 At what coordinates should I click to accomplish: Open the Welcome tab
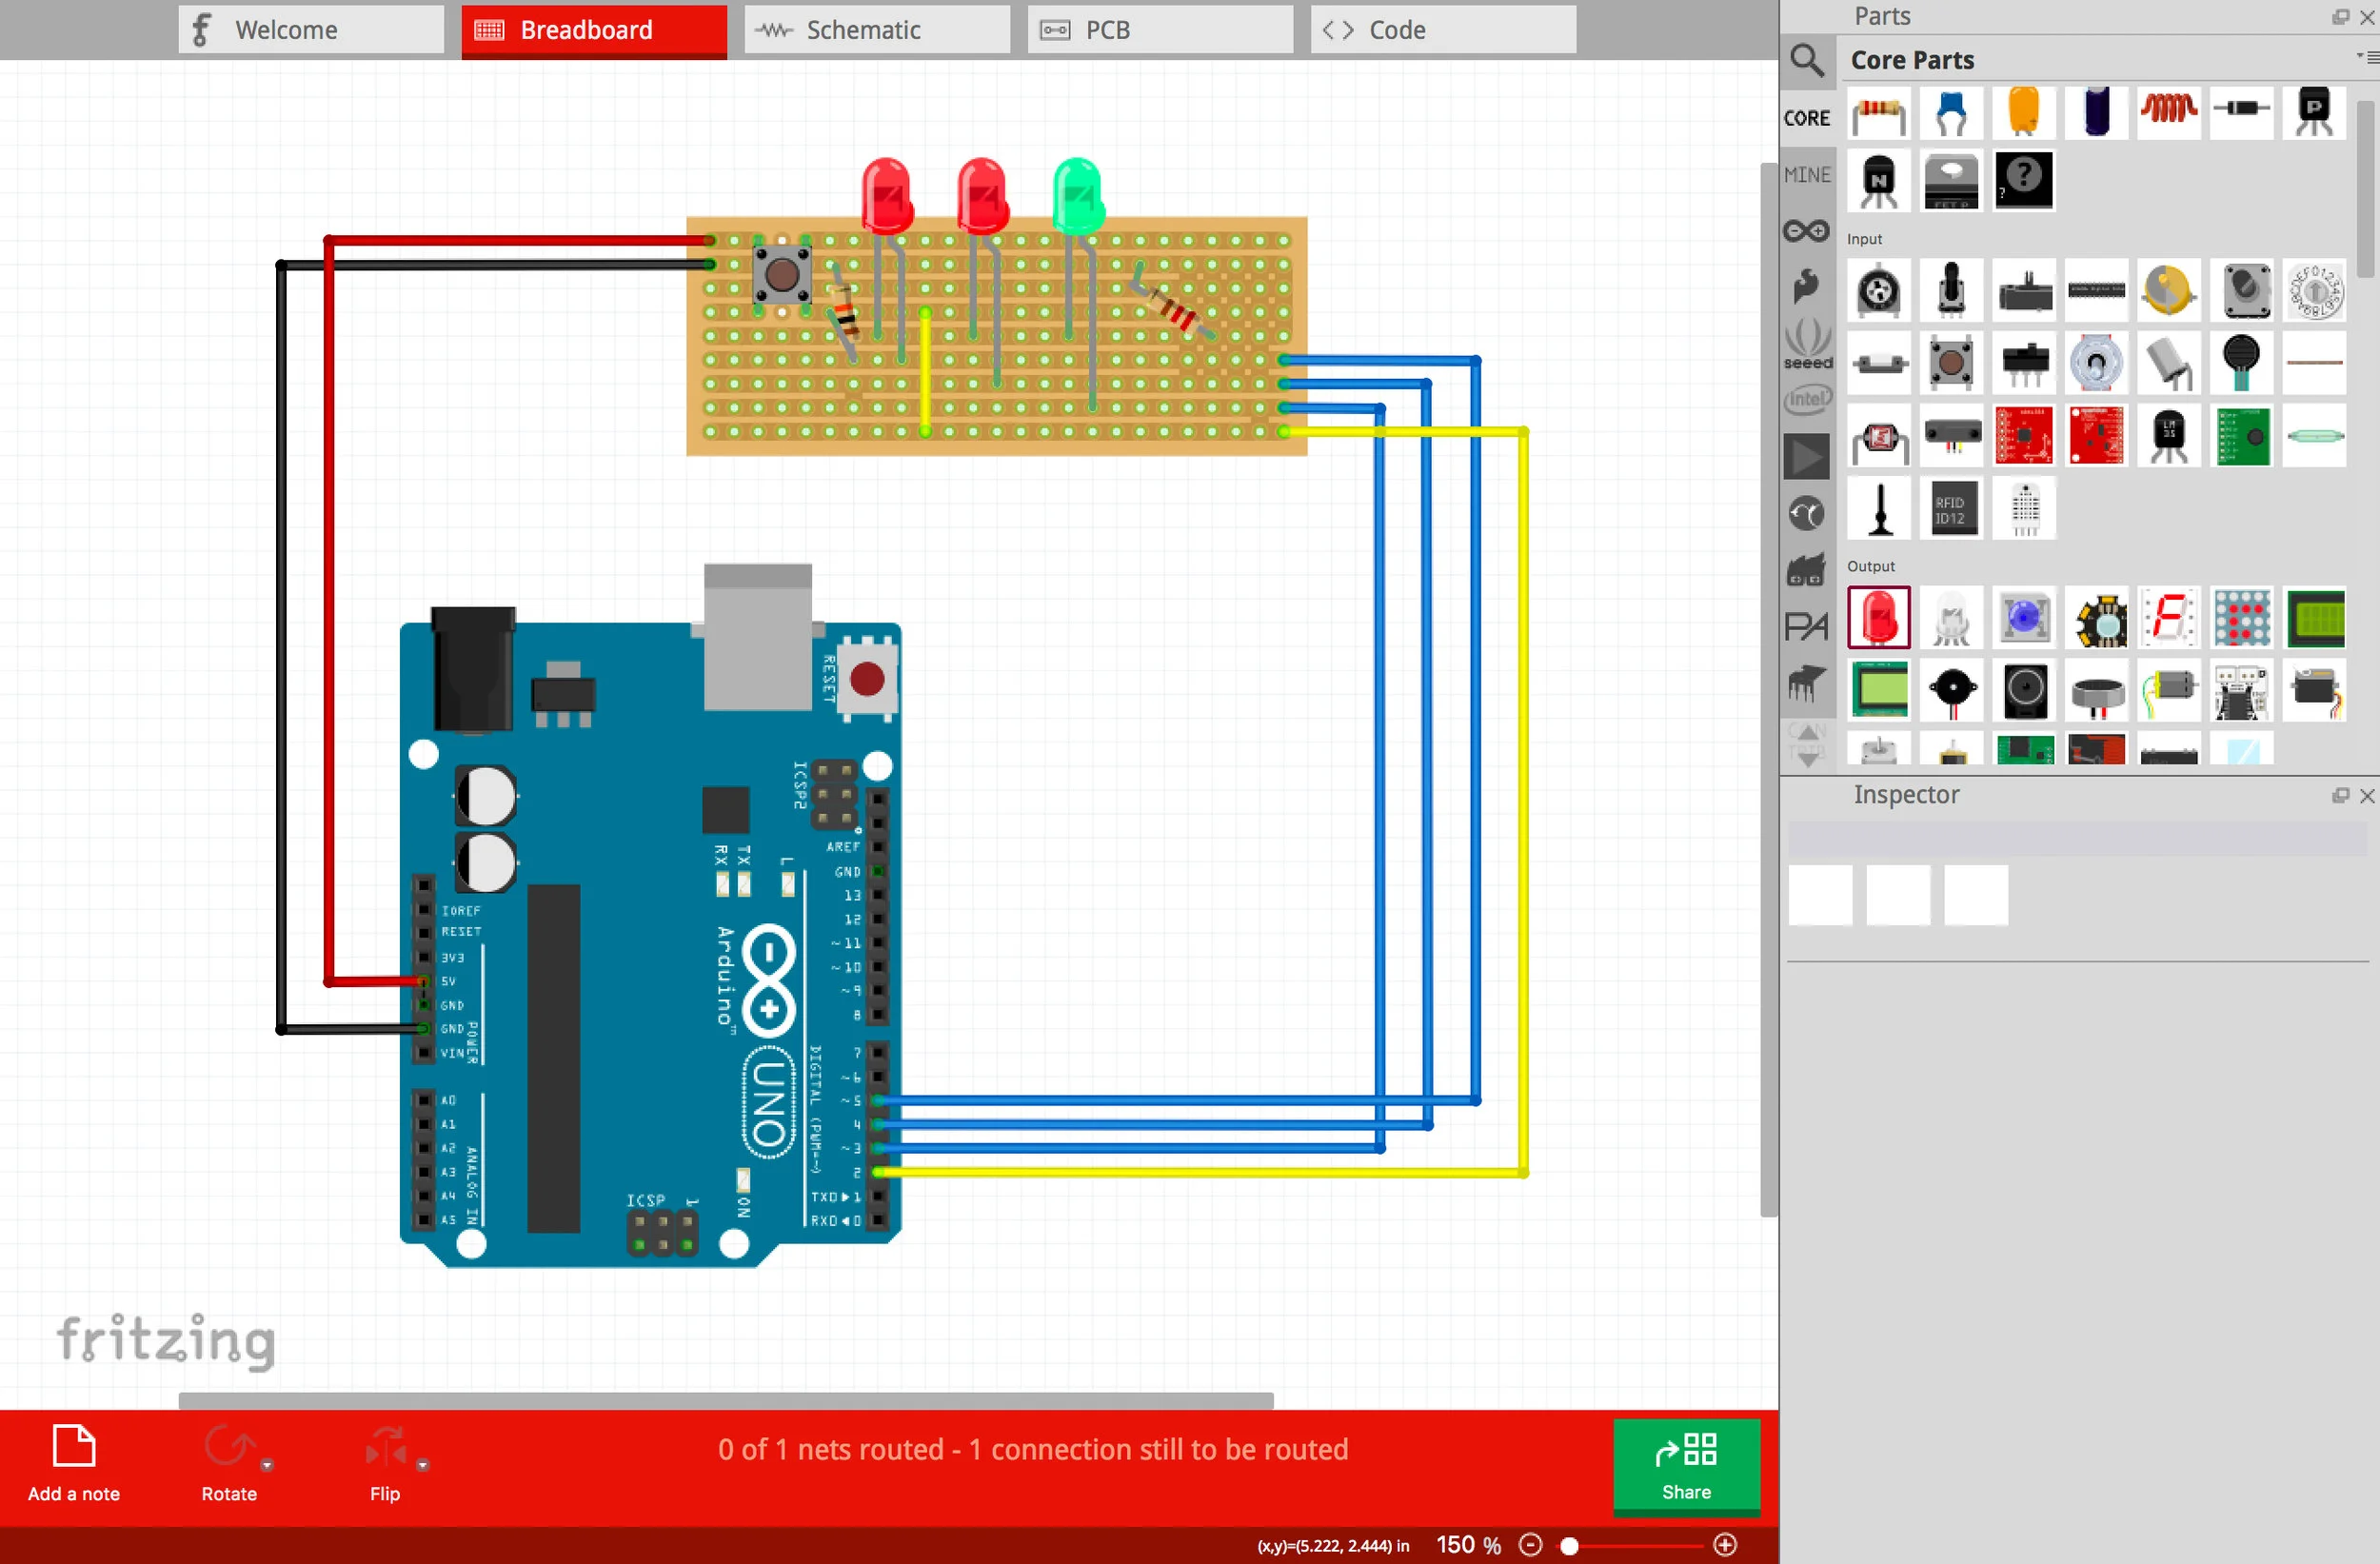[x=311, y=30]
